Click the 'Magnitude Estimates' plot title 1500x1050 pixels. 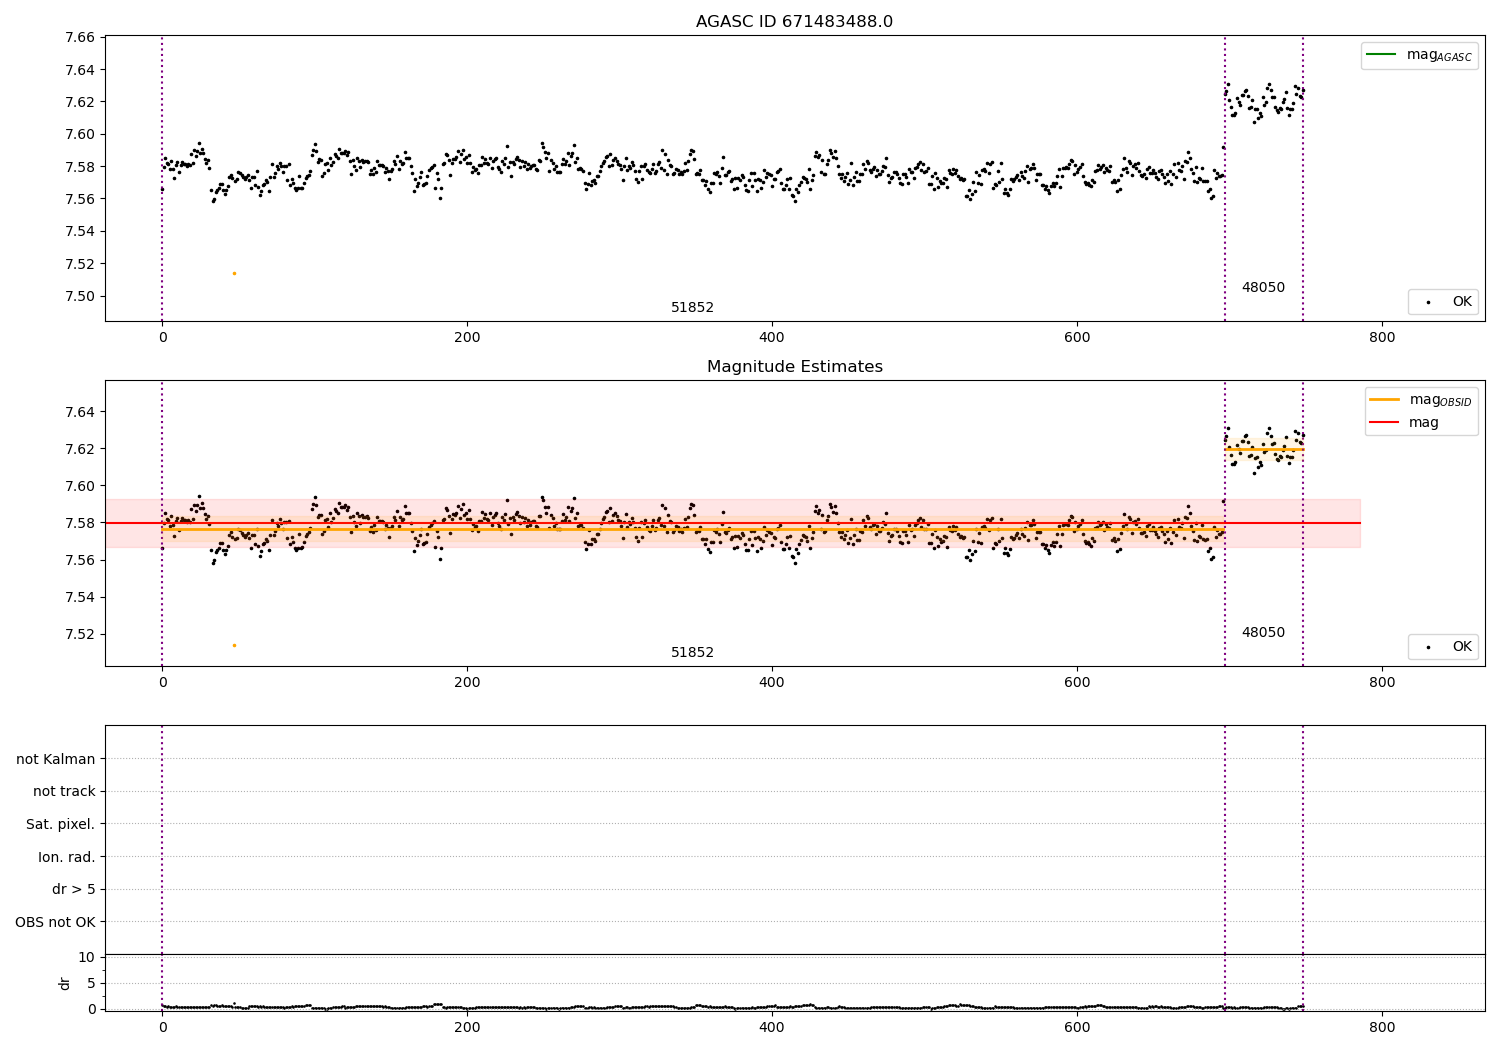tap(794, 367)
